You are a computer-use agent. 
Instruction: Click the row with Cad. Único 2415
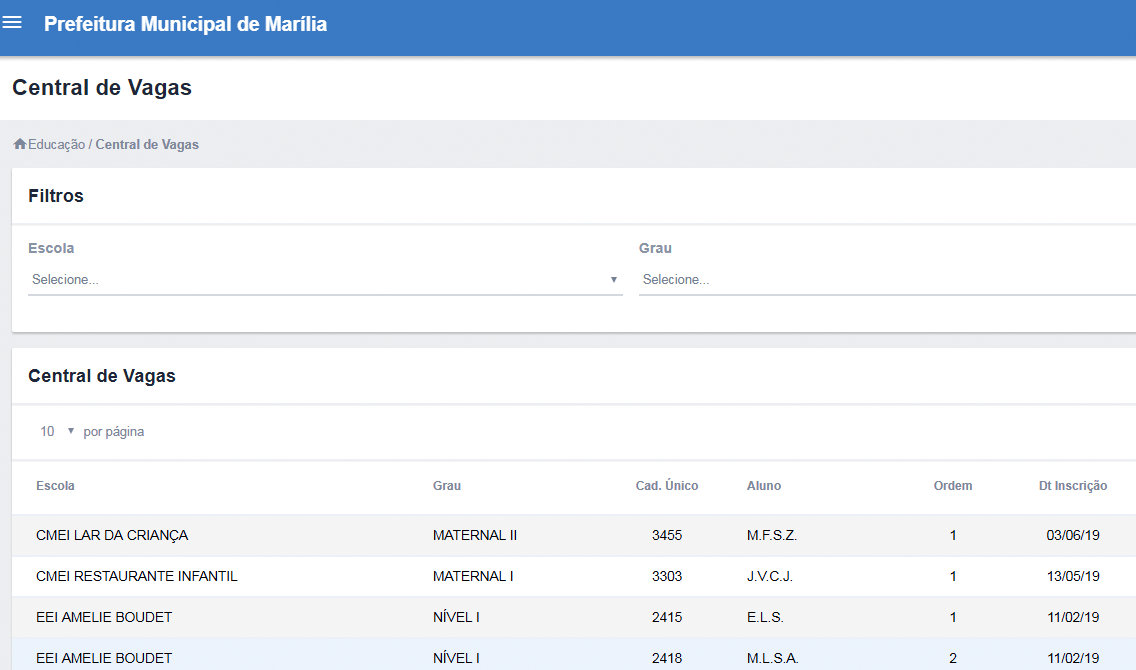click(667, 618)
